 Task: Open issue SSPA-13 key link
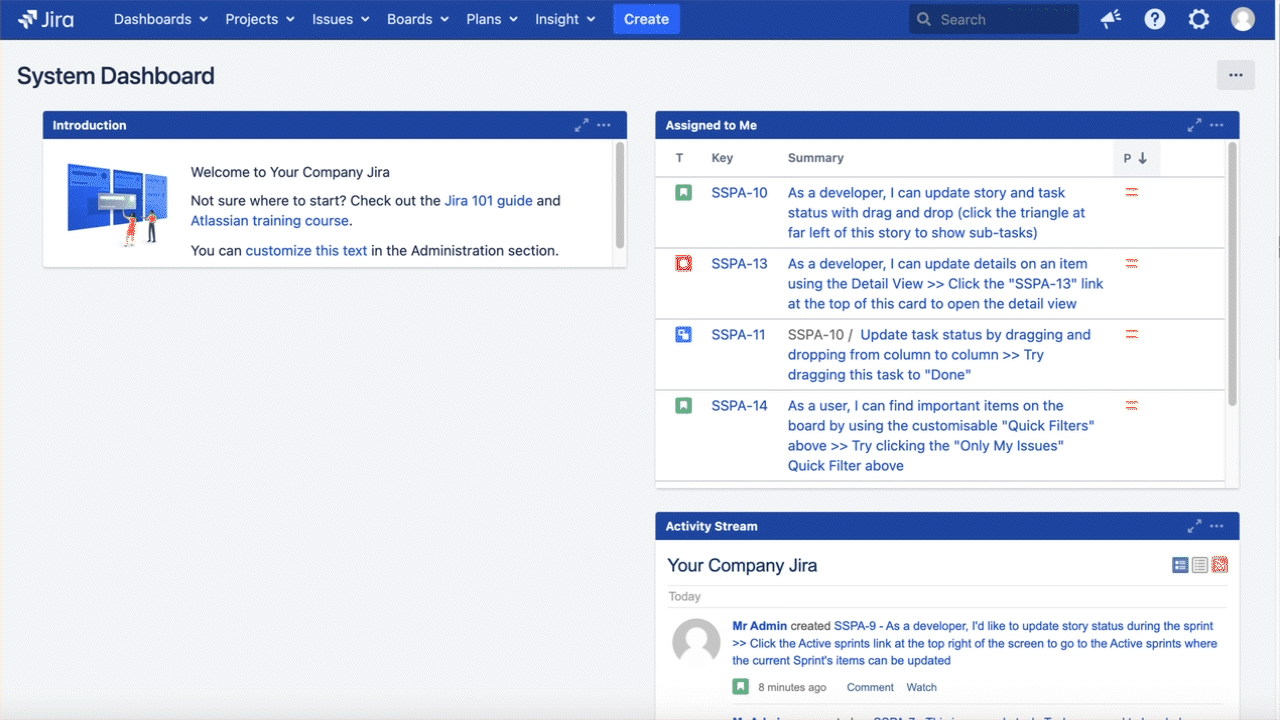point(739,263)
